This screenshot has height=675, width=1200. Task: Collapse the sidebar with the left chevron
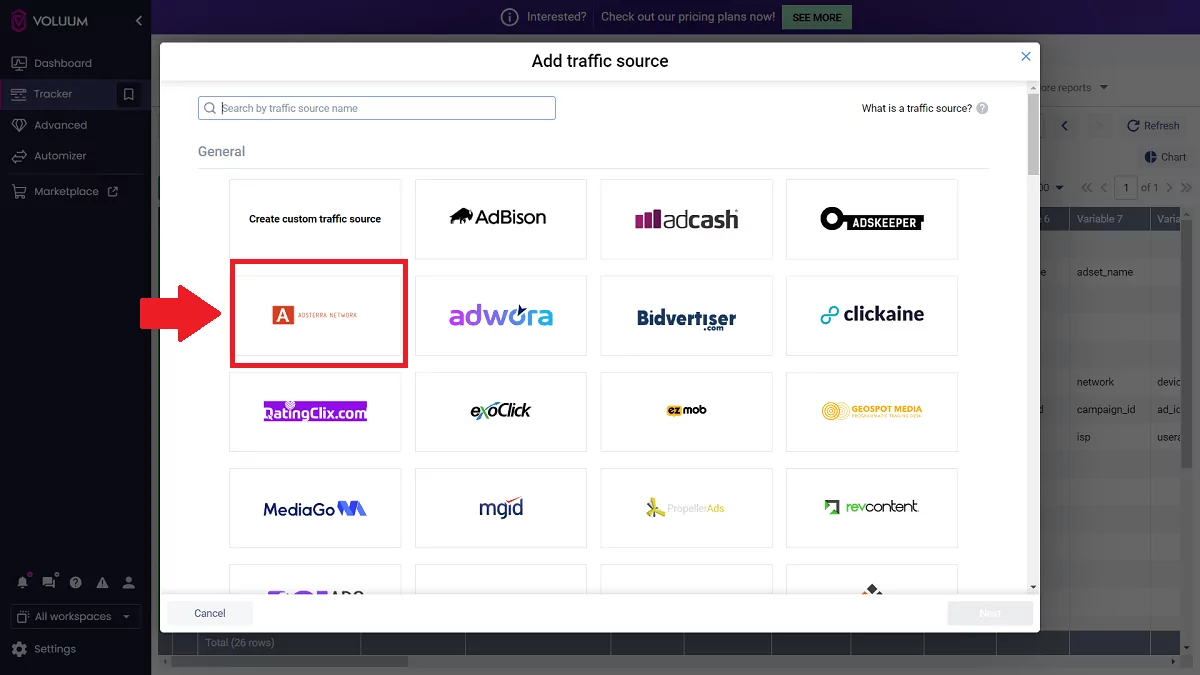click(139, 19)
